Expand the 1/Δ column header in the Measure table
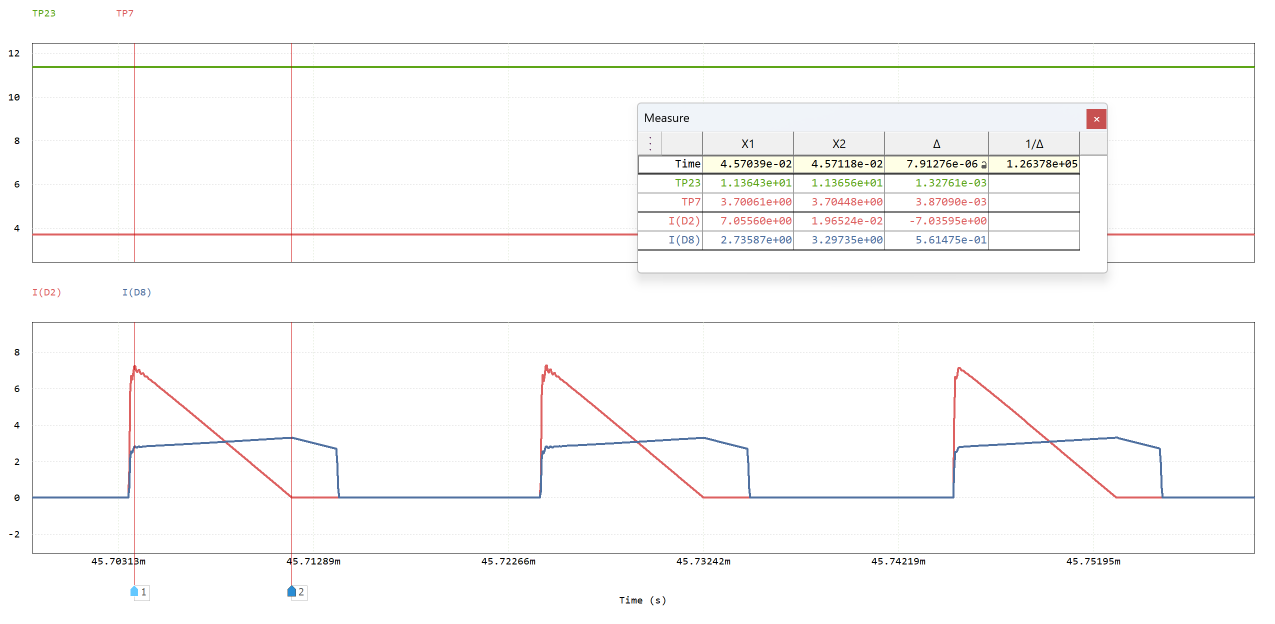This screenshot has height=624, width=1275. 1033,143
